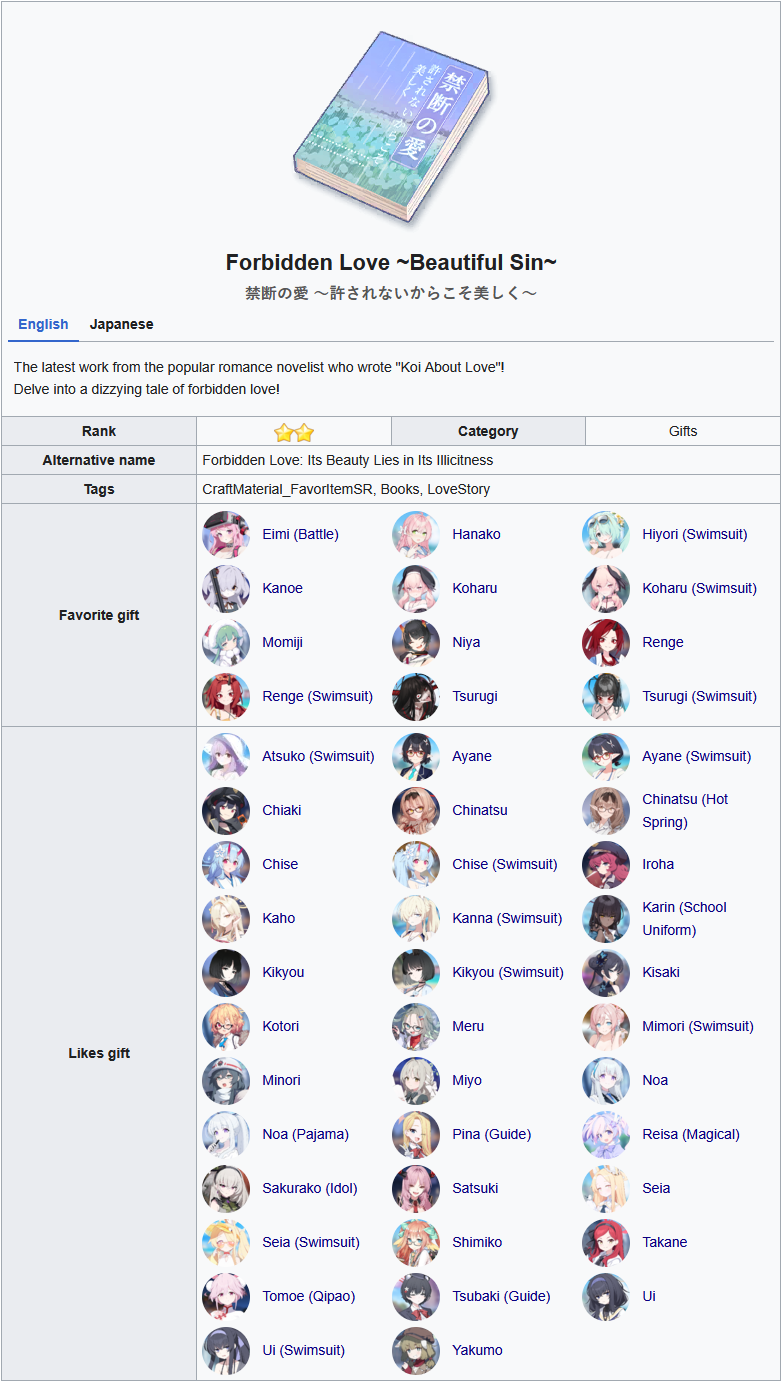Click the Forbidden Love book image
The height and width of the screenshot is (1384, 783).
[x=391, y=130]
